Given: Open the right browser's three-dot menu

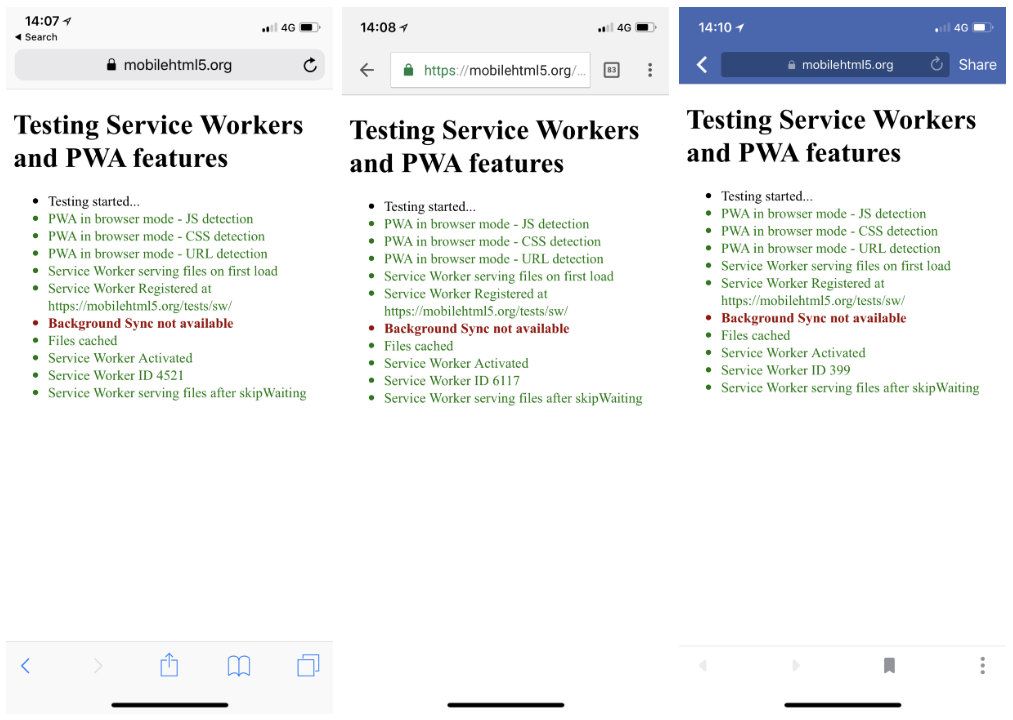Looking at the screenshot, I should pos(982,665).
